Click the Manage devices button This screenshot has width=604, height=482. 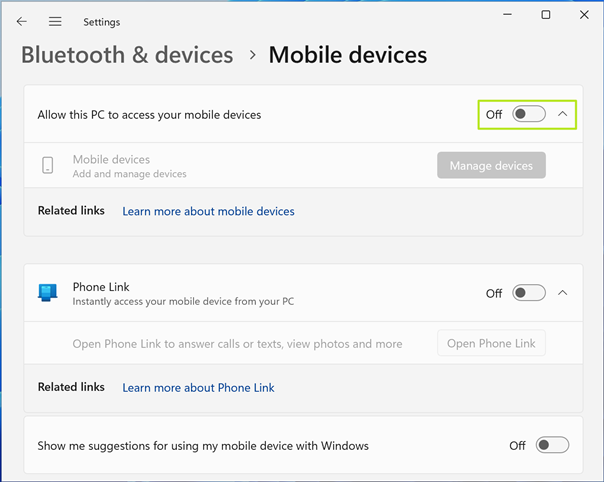[x=491, y=165]
